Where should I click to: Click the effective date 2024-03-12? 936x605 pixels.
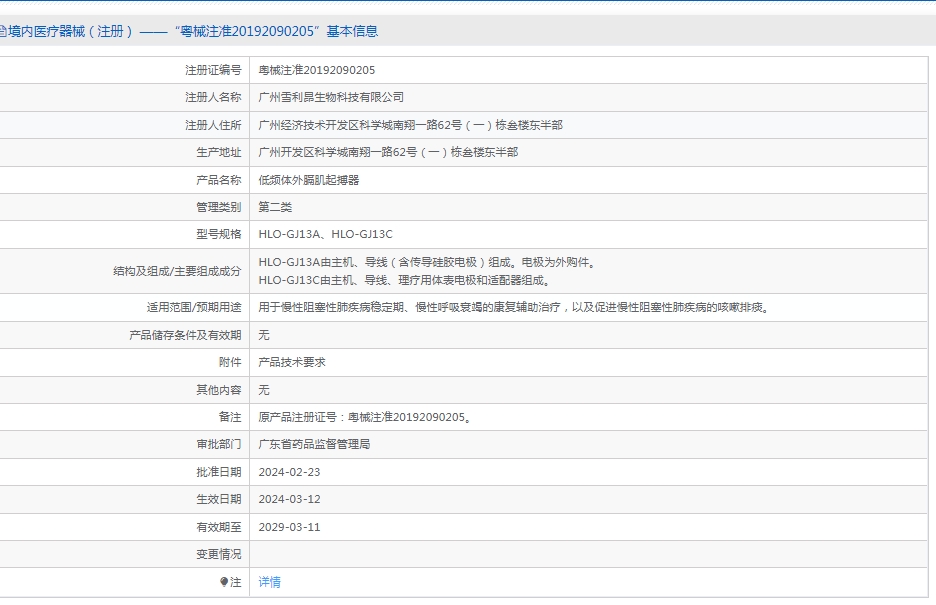(x=289, y=499)
